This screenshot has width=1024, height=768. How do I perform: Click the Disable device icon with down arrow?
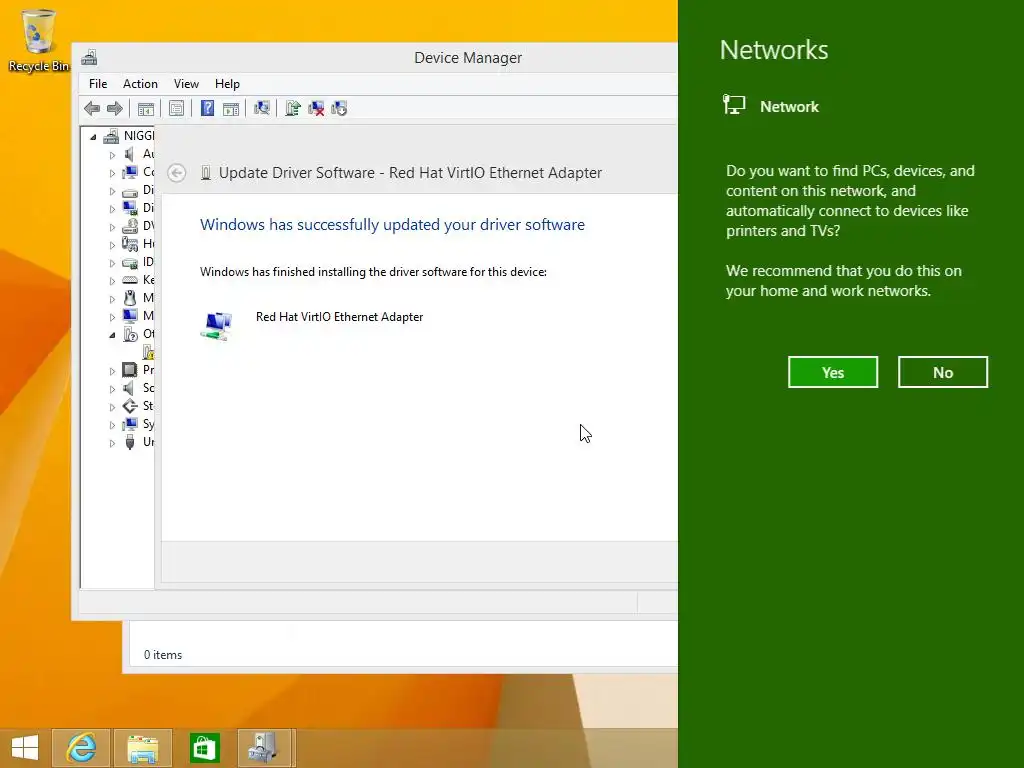point(339,108)
